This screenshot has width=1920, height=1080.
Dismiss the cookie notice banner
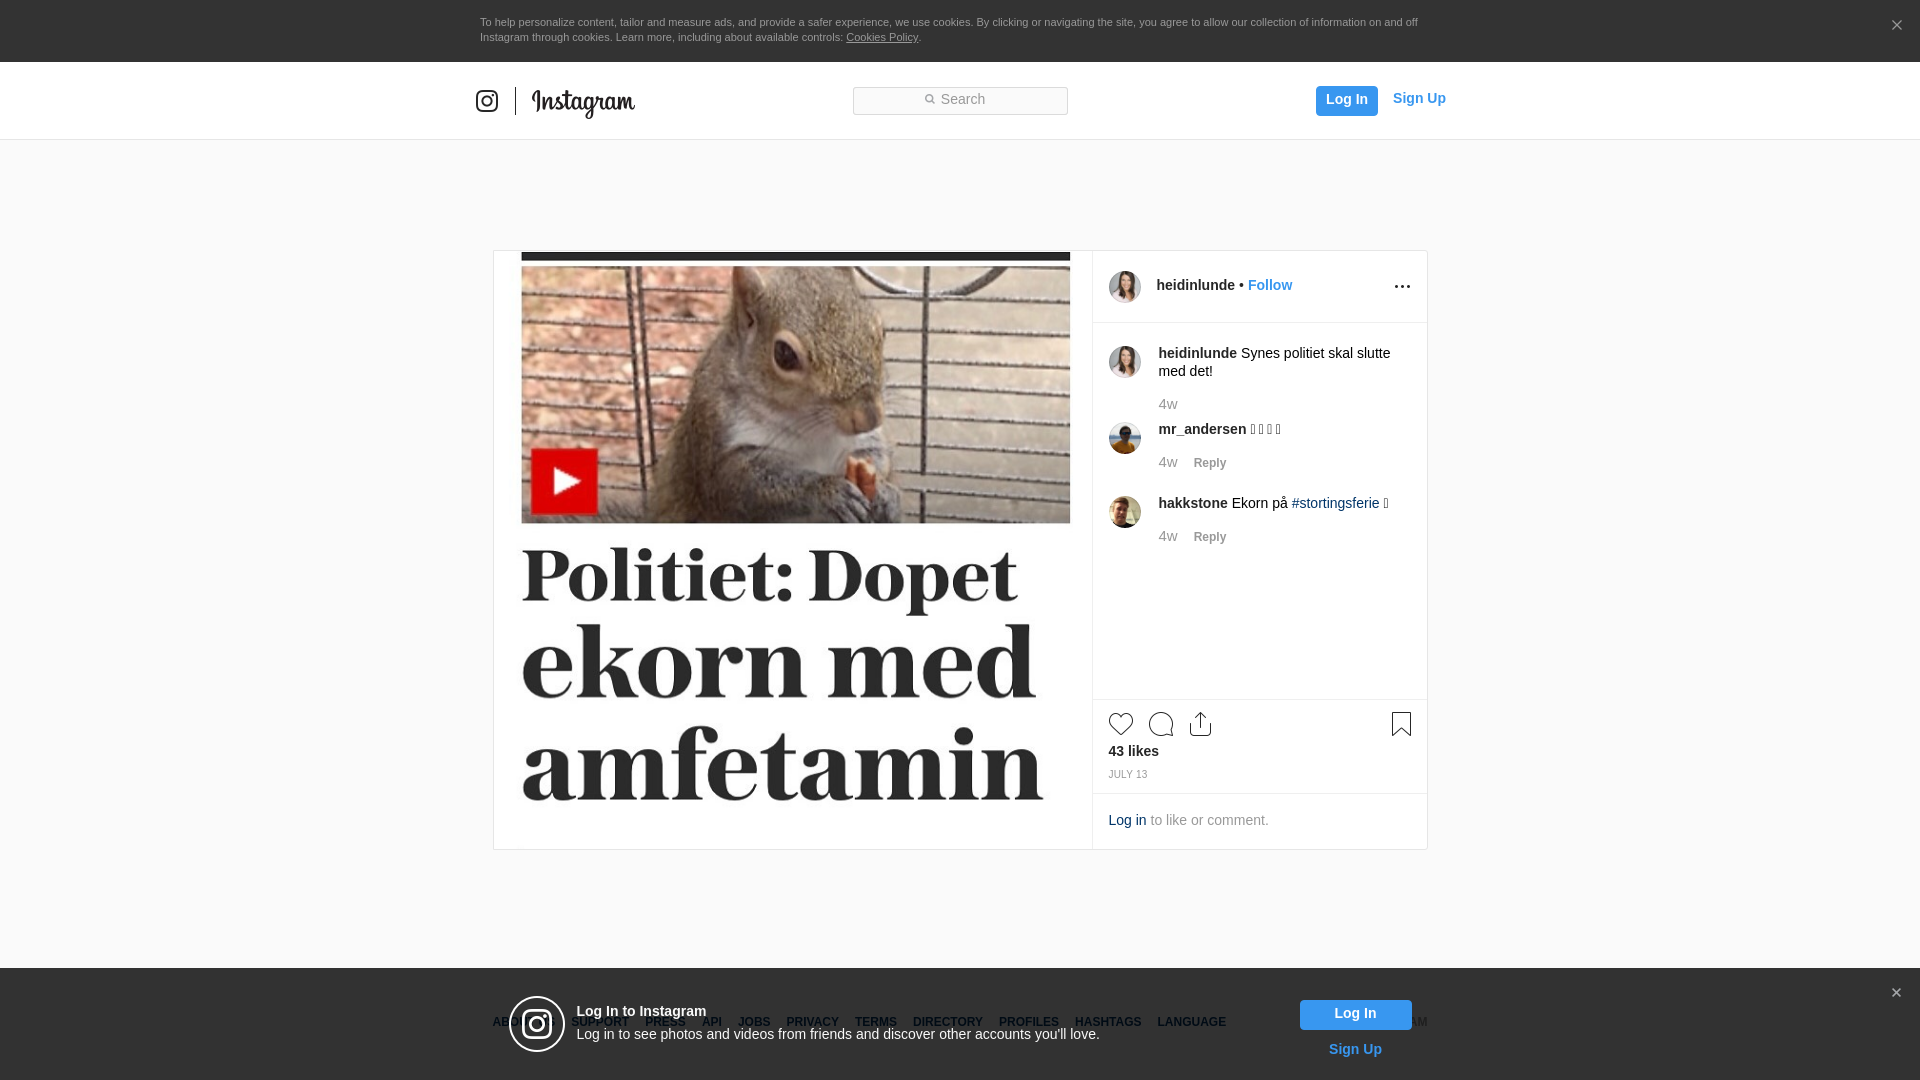coord(1896,26)
